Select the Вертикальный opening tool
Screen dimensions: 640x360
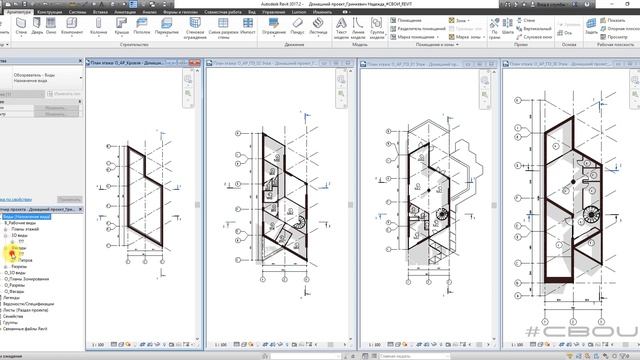pos(534,29)
